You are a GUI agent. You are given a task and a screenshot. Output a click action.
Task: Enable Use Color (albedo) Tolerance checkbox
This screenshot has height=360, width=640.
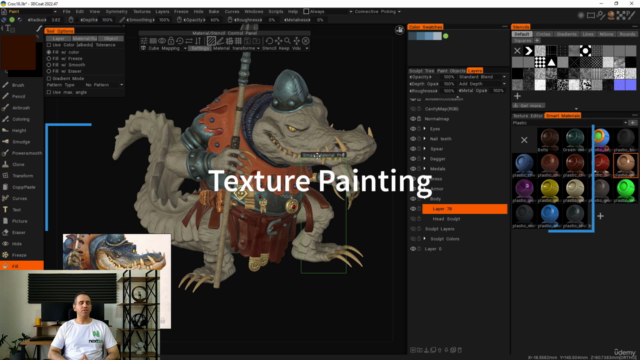[x=49, y=45]
